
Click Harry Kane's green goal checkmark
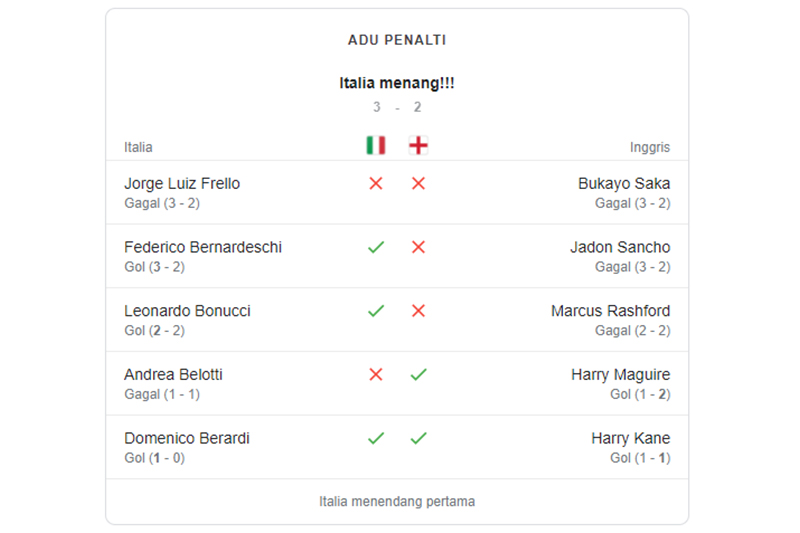point(418,438)
